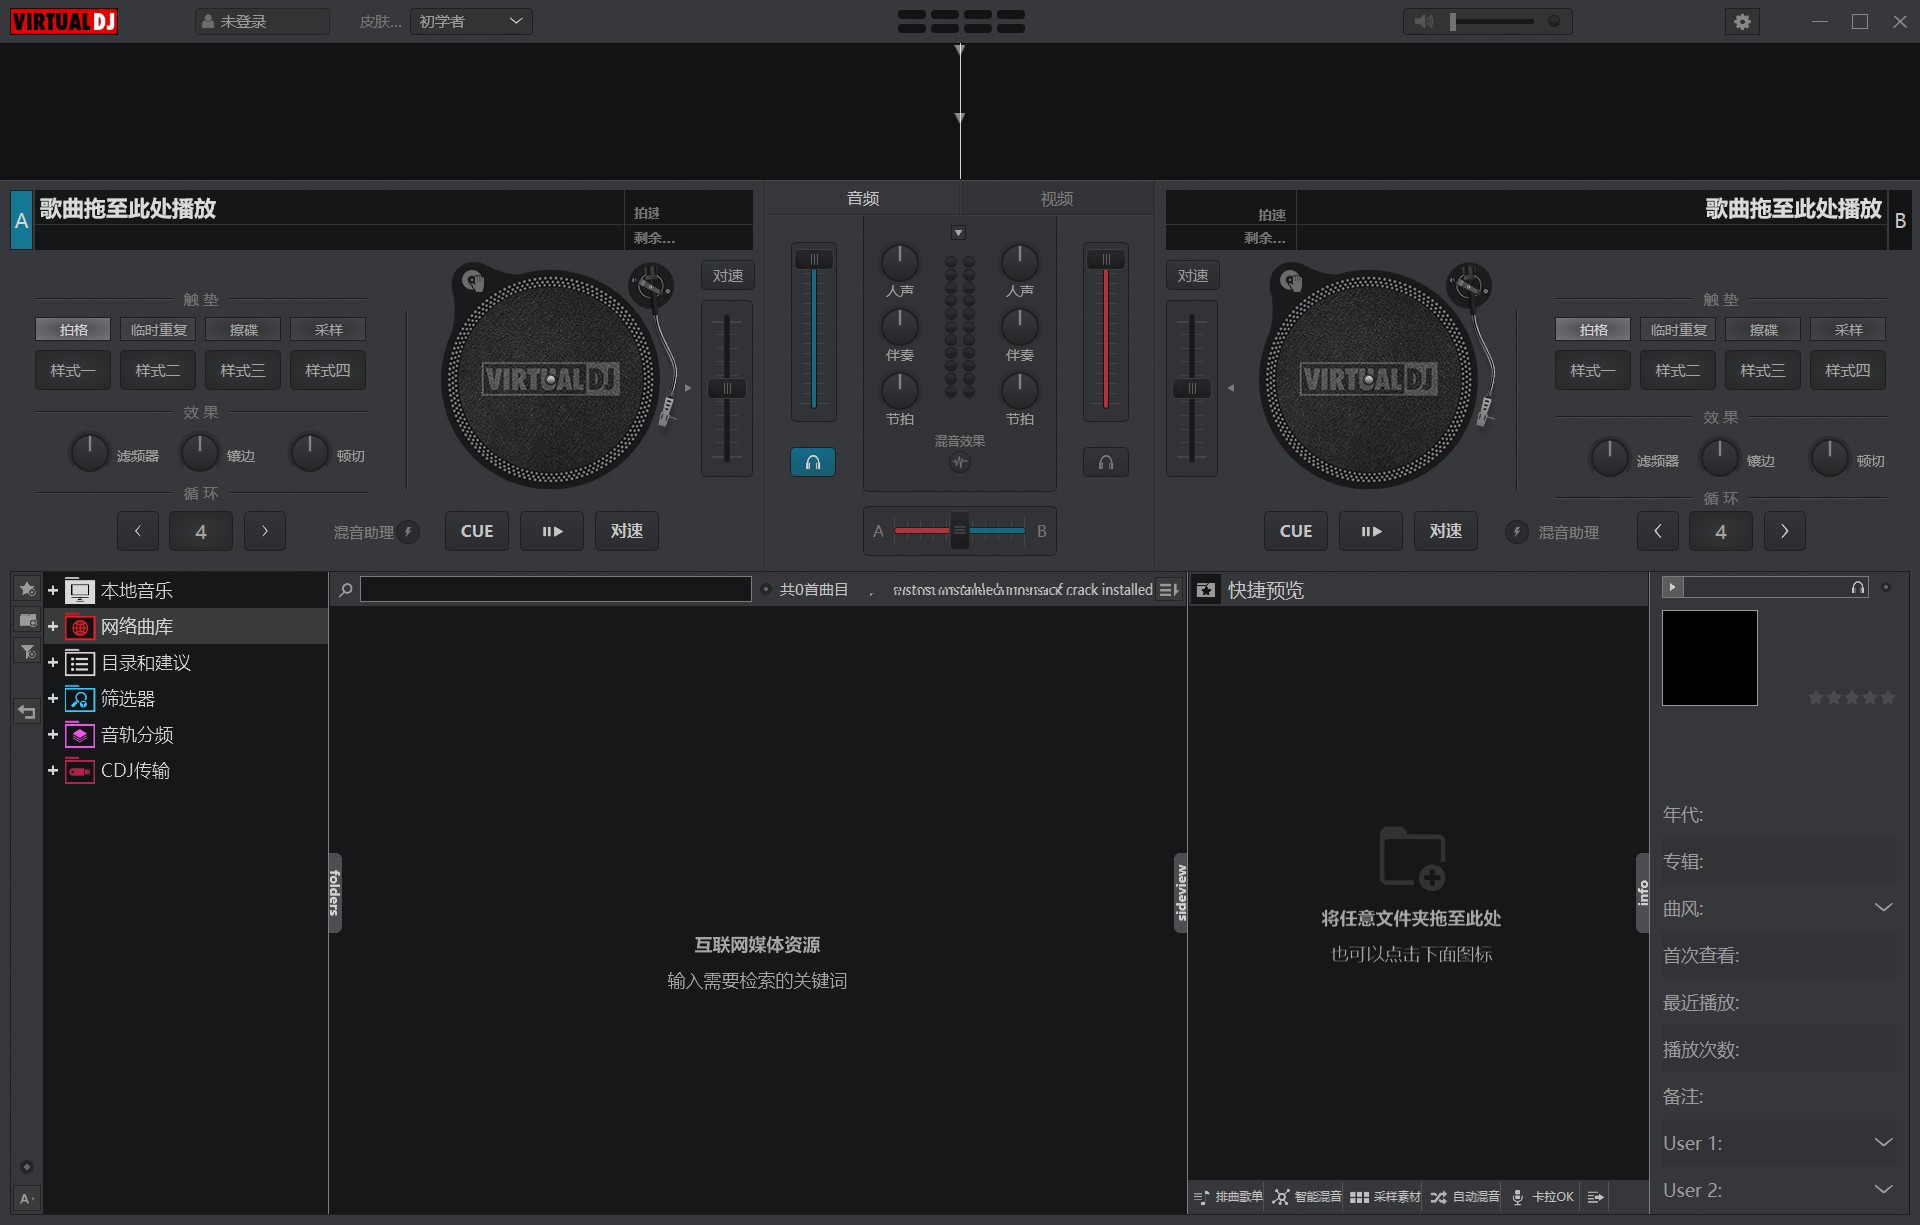Open browser options menu icon beside crack installed

[x=1168, y=590]
